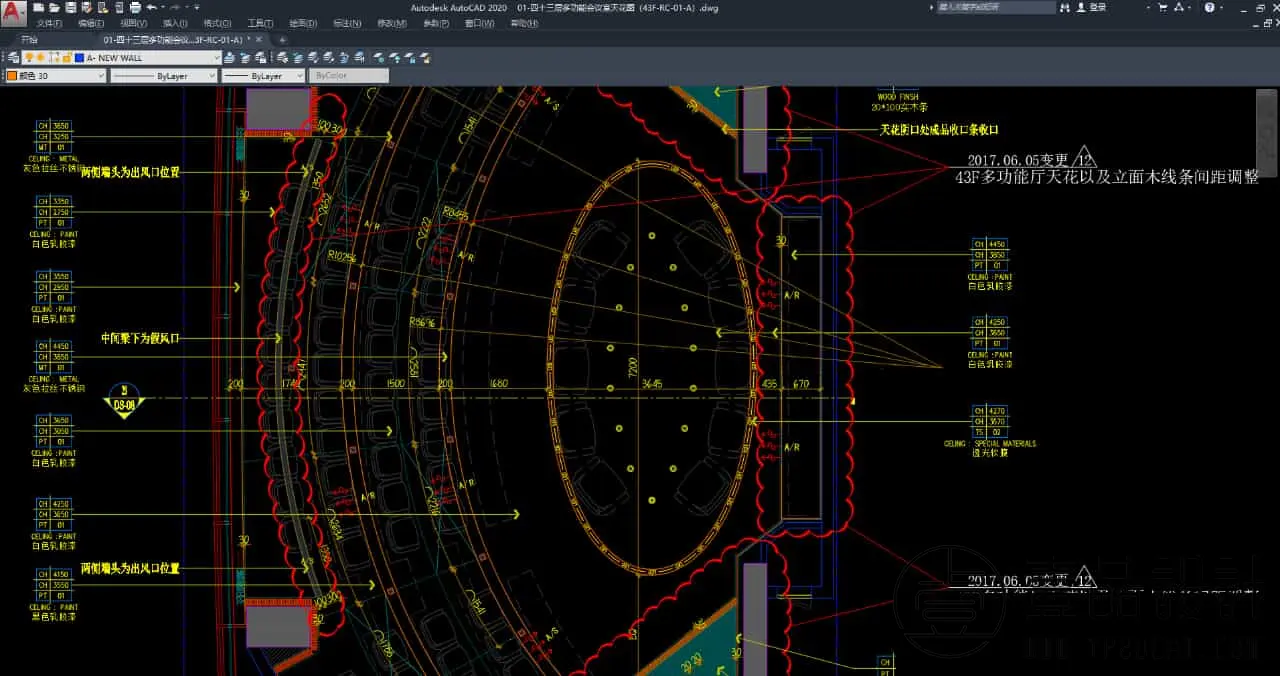1280x676 pixels.
Task: Open the 窗口(W) menu
Action: (480, 23)
